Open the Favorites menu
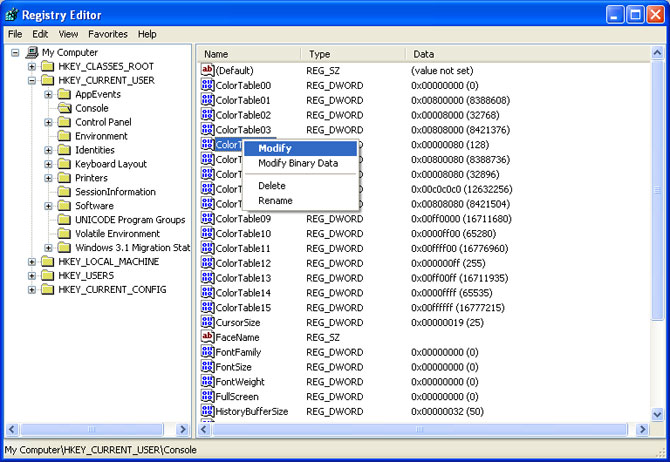Screen dimensions: 670x462 coord(107,34)
